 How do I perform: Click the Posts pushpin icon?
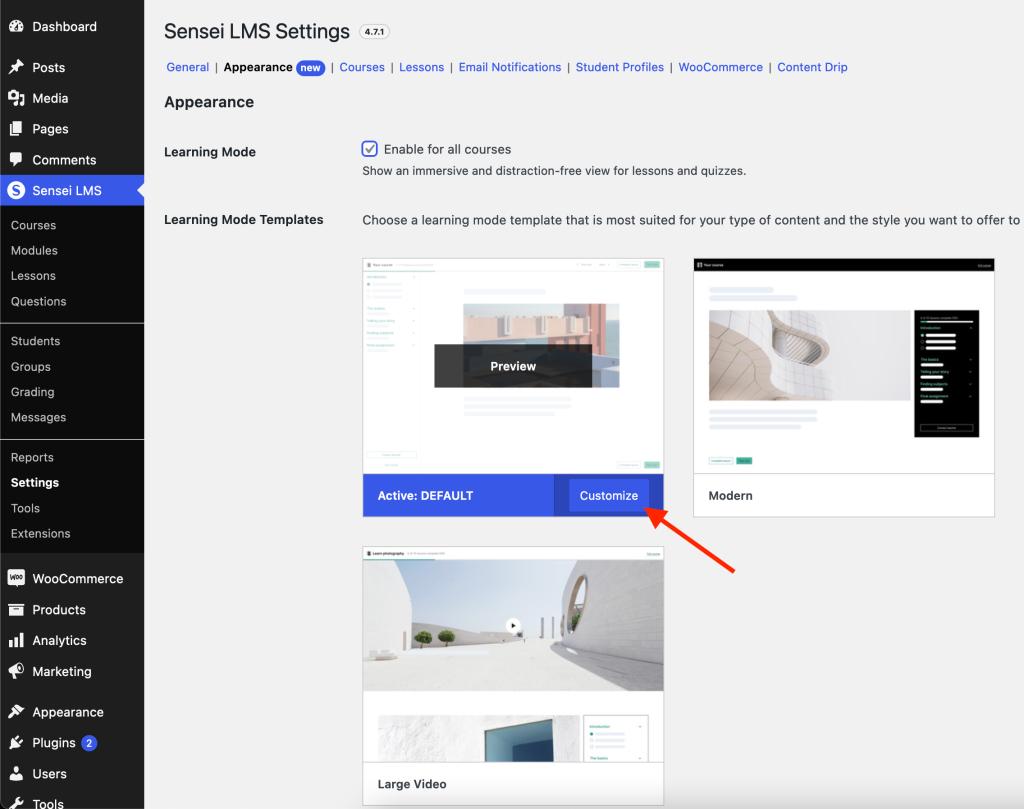click(x=16, y=67)
